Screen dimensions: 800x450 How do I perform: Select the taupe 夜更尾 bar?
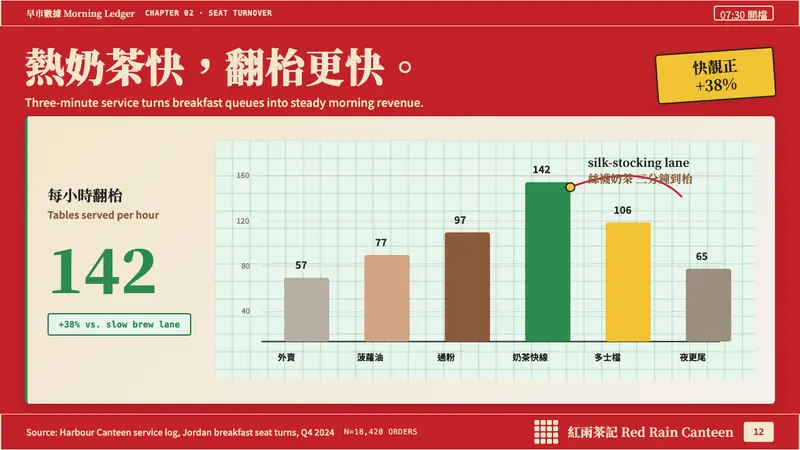point(708,305)
